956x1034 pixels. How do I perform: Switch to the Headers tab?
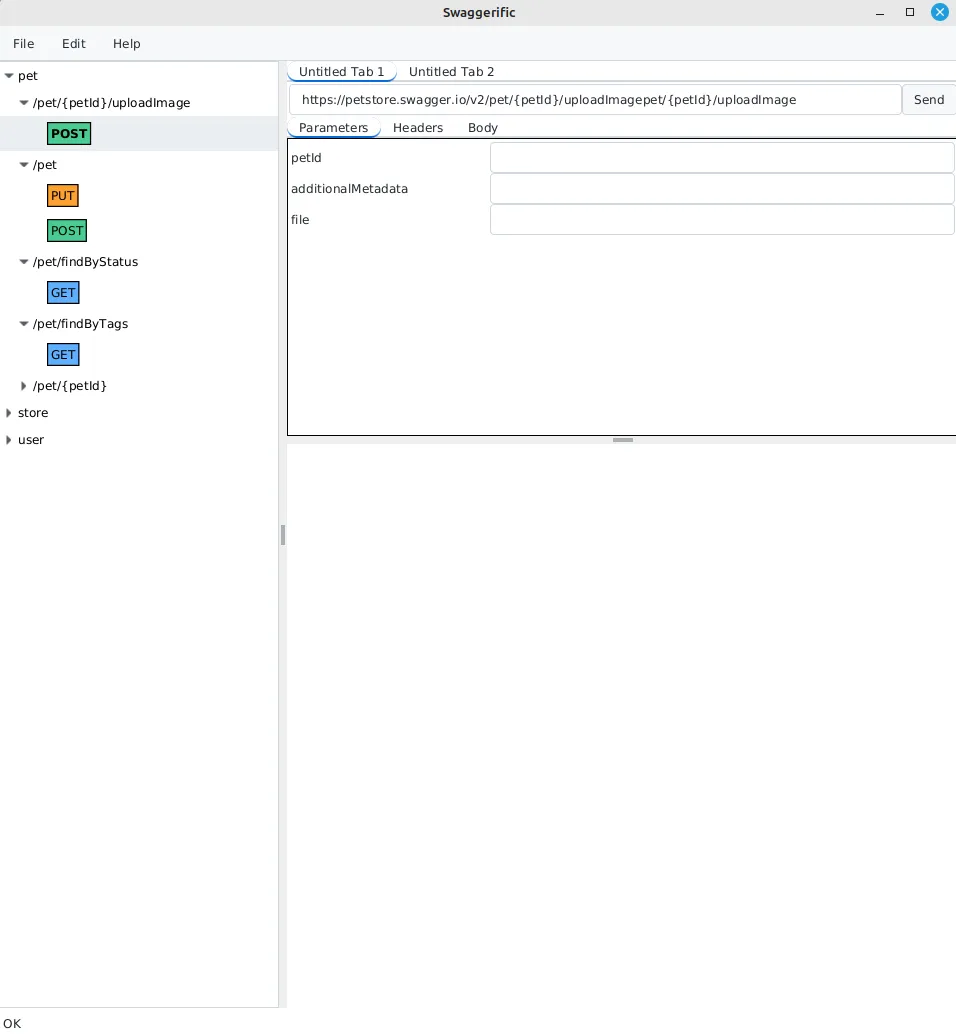tap(418, 127)
